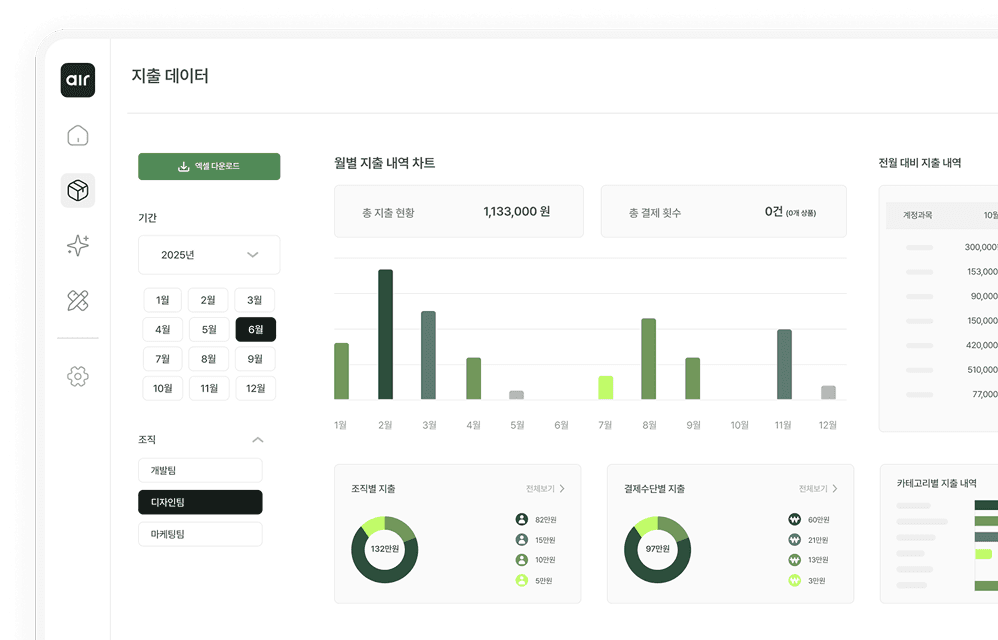Open the 2025년 year dropdown
This screenshot has height=640, width=998.
click(209, 255)
